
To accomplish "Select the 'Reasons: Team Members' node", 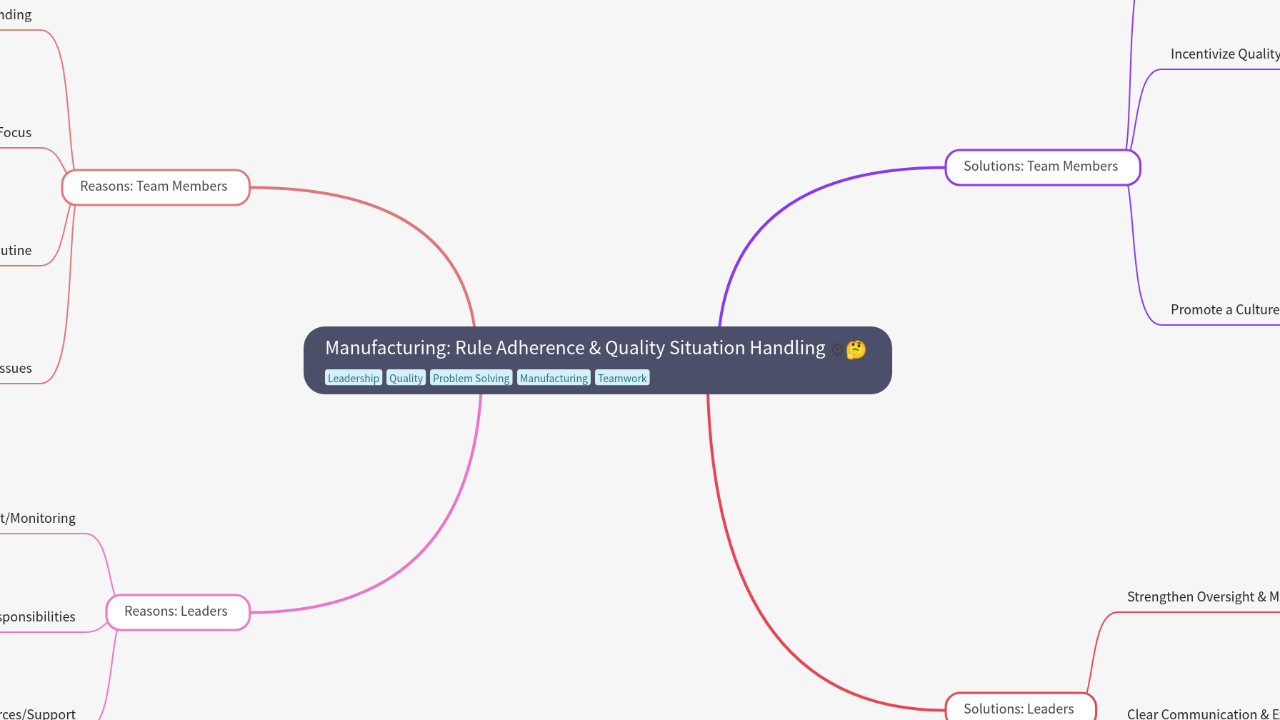I will 155,187.
